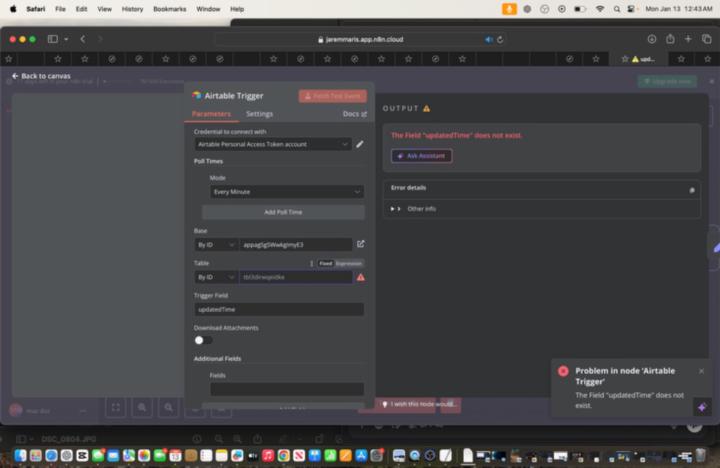Switch Table field to Expression mode
The height and width of the screenshot is (468, 720).
click(x=349, y=263)
